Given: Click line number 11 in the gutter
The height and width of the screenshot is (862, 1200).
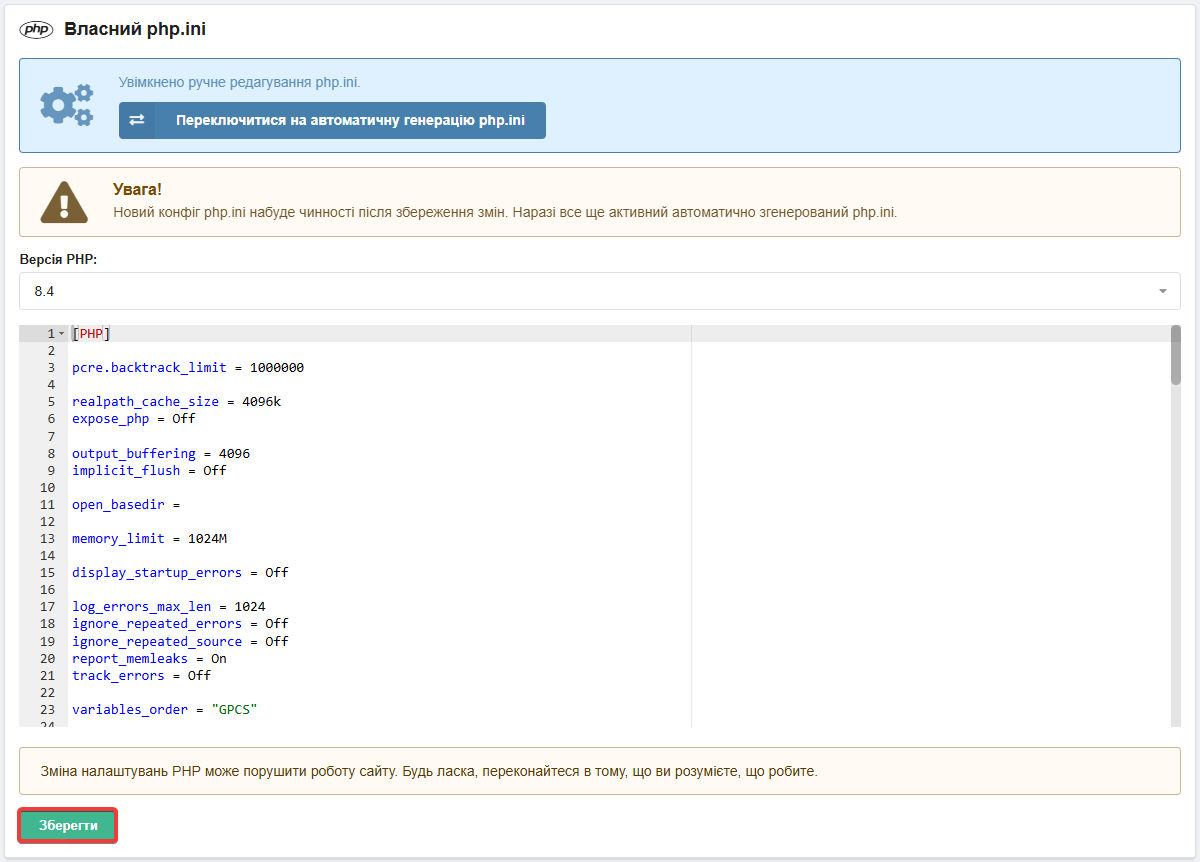Looking at the screenshot, I should tap(47, 505).
